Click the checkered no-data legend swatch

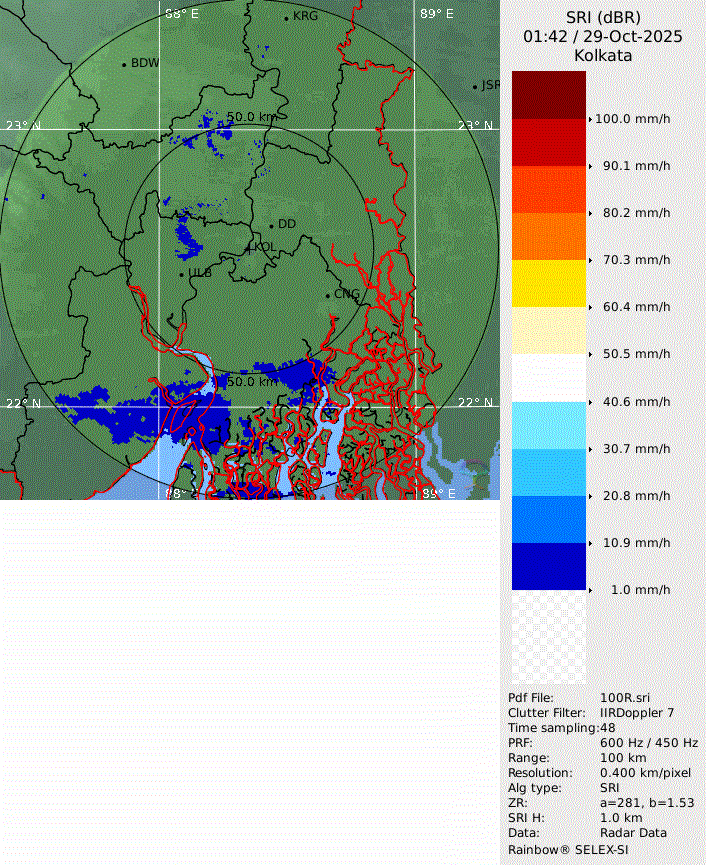549,637
